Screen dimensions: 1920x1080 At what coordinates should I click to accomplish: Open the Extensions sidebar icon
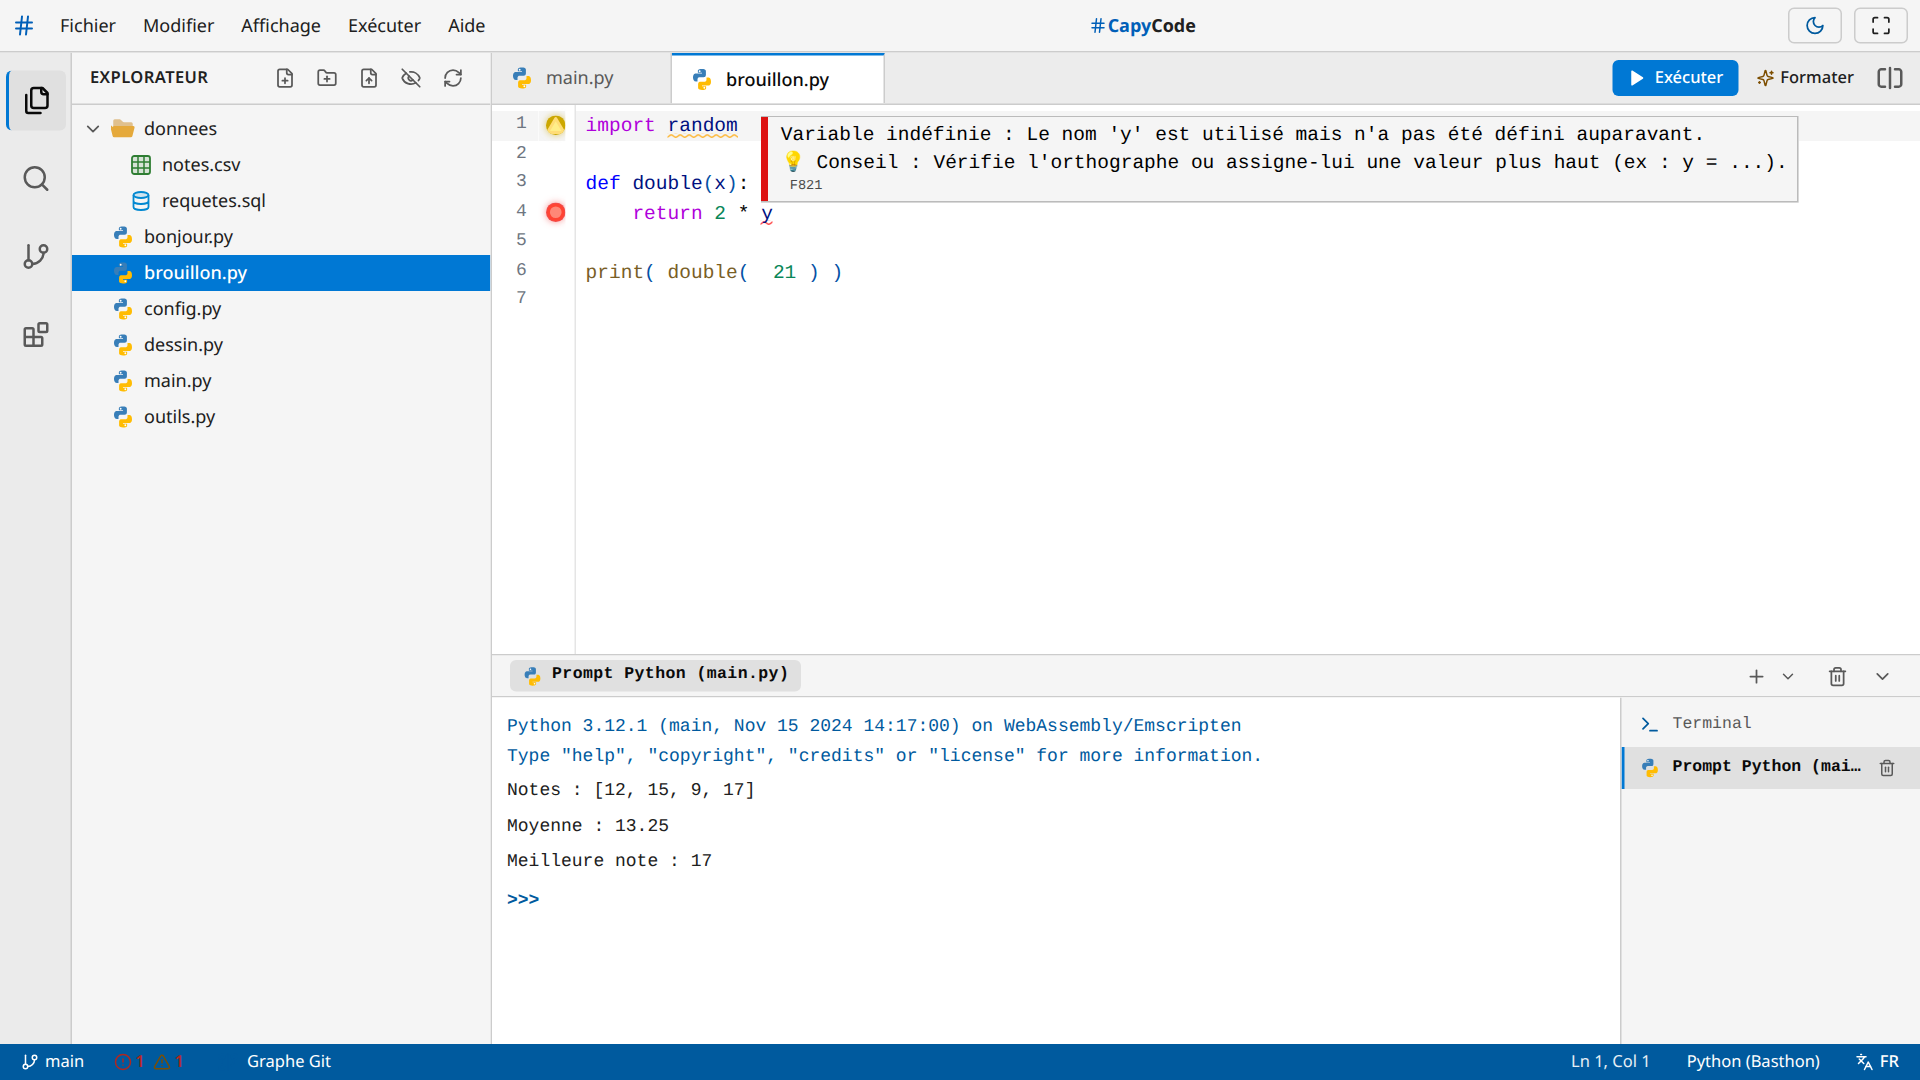(x=37, y=335)
